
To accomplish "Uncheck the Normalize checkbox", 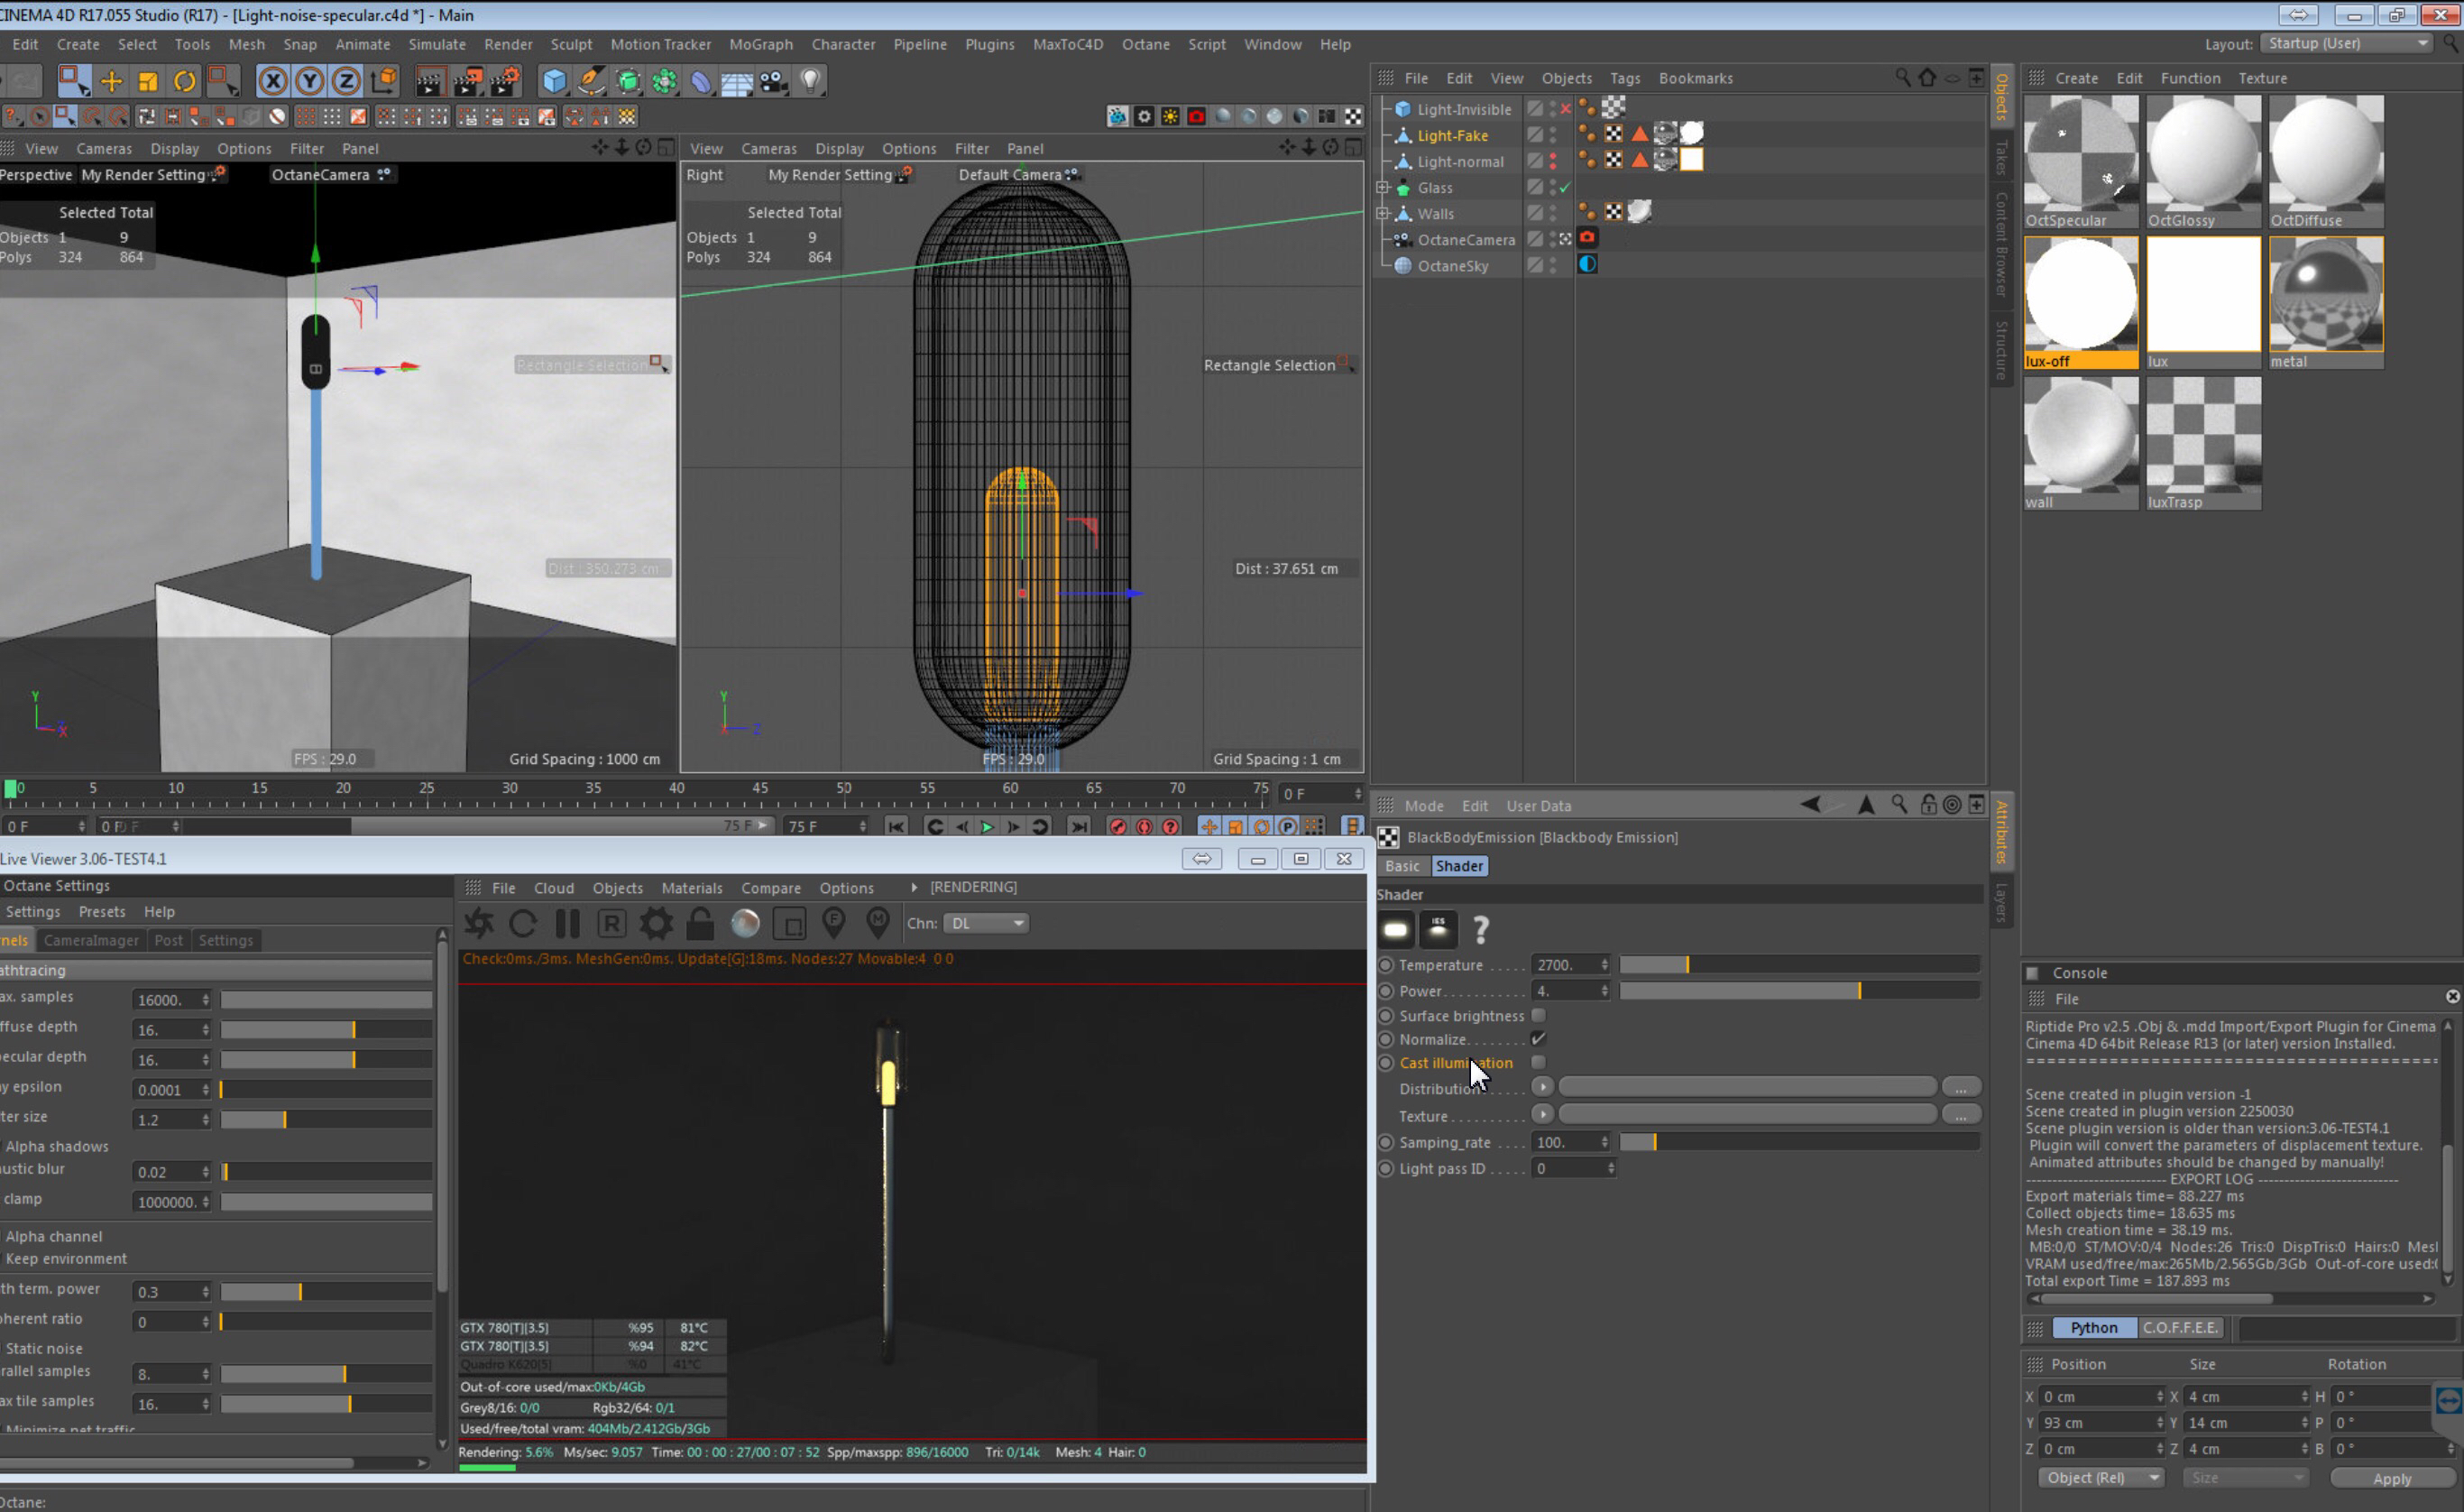I will tap(1538, 1039).
